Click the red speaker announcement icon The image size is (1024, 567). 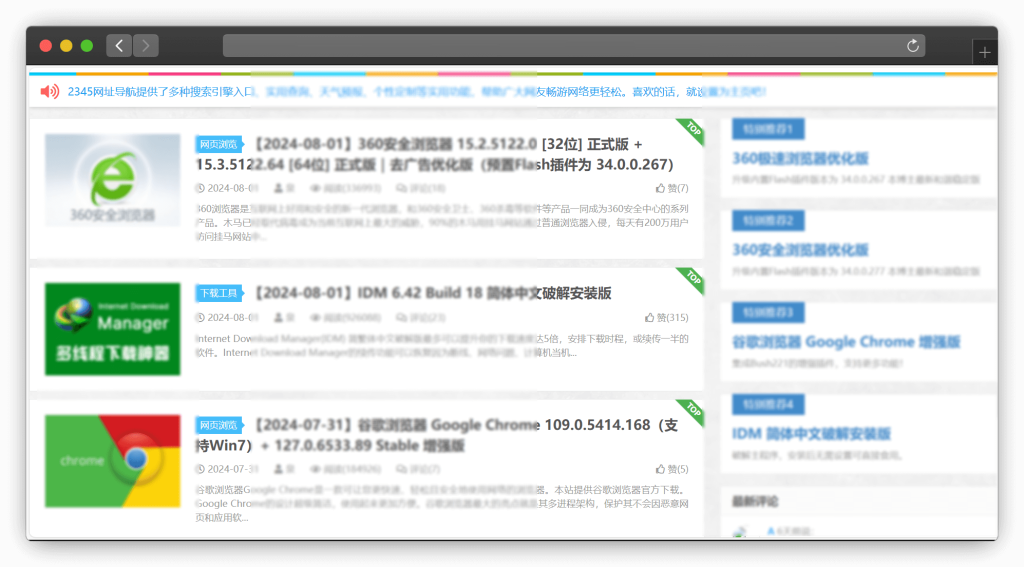[50, 91]
